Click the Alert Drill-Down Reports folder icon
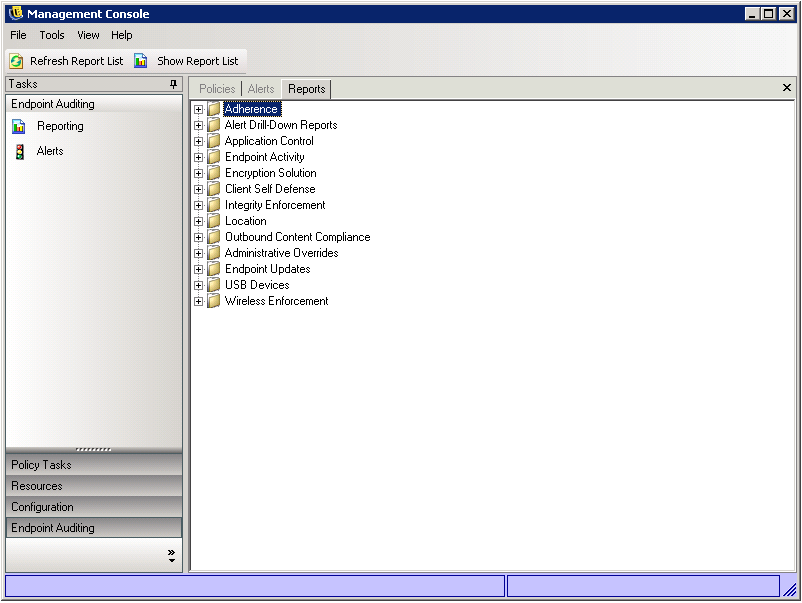 point(214,125)
